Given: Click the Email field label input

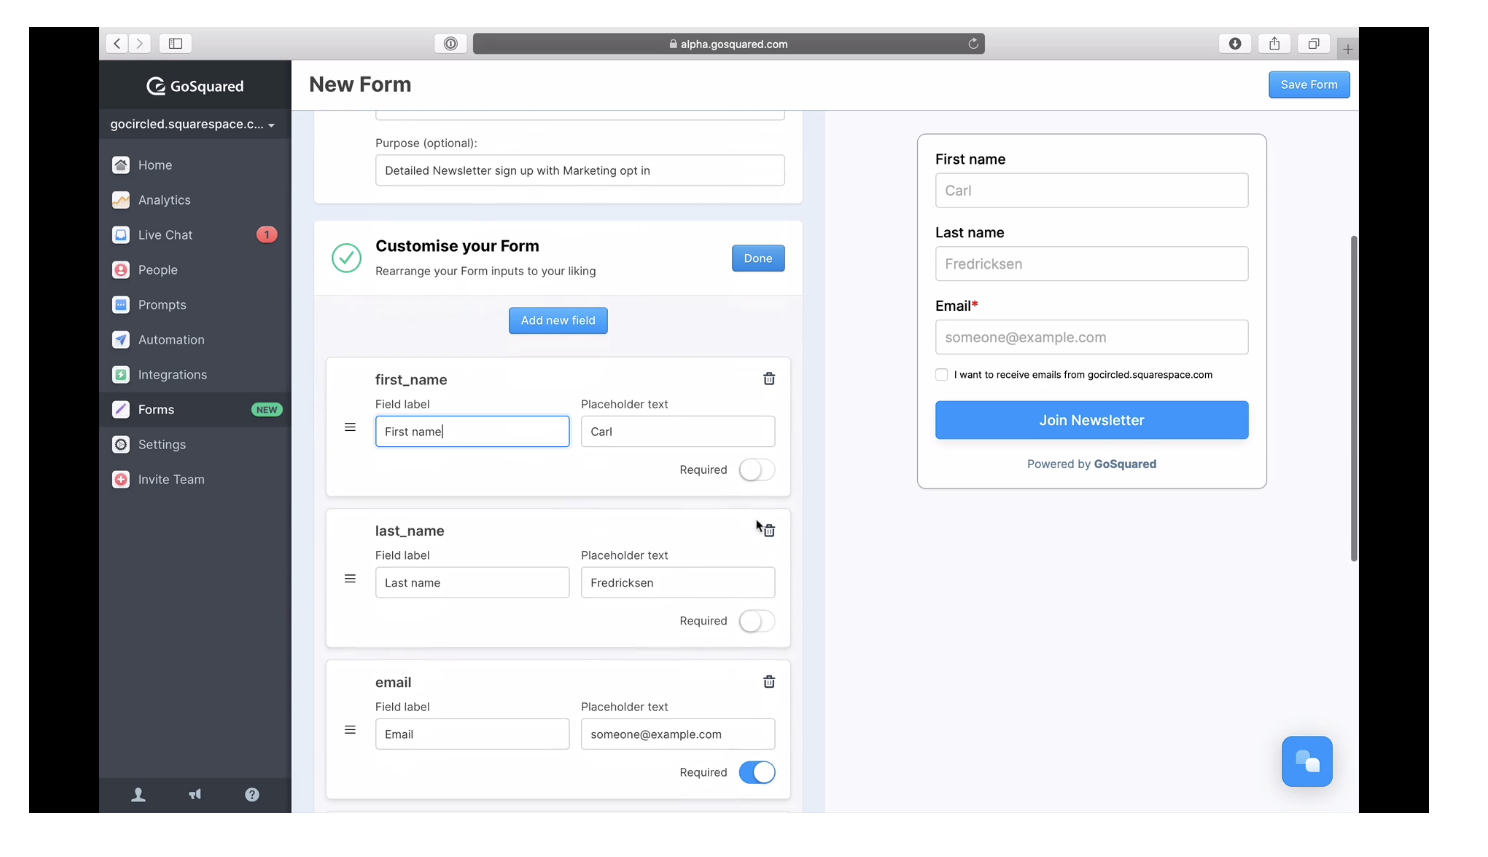Looking at the screenshot, I should pyautogui.click(x=472, y=734).
